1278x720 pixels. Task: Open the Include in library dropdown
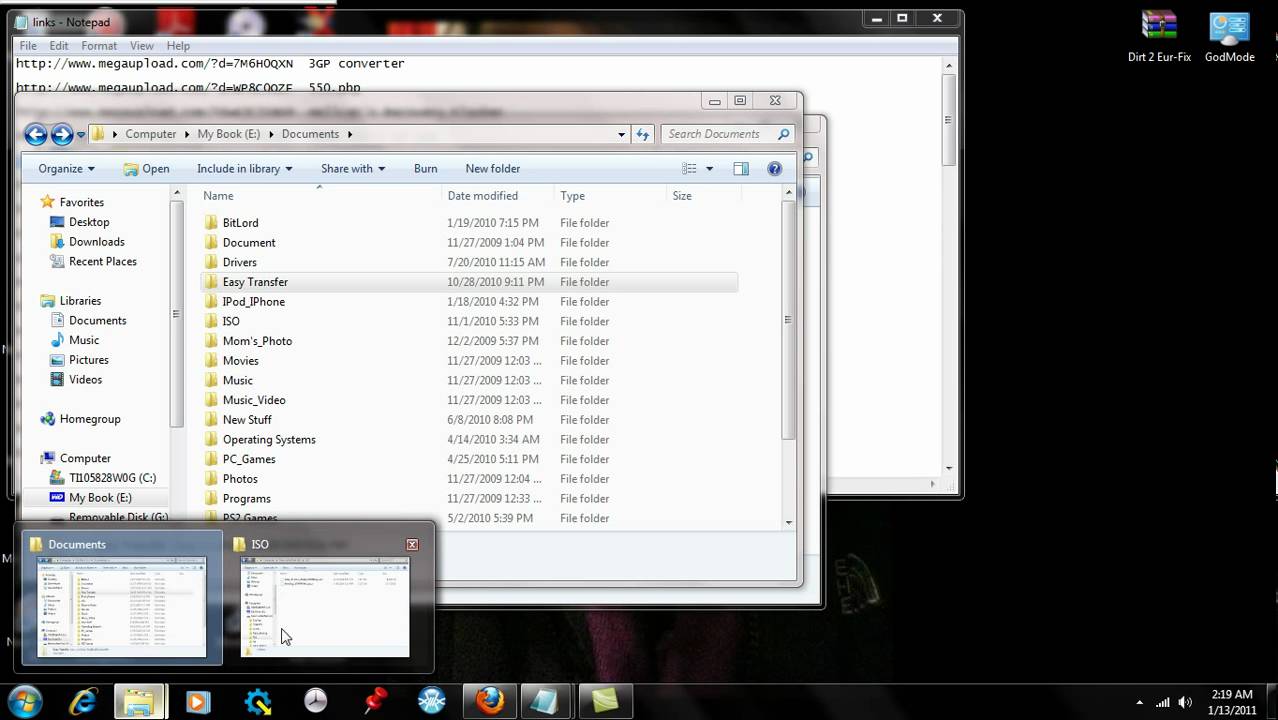coord(245,169)
